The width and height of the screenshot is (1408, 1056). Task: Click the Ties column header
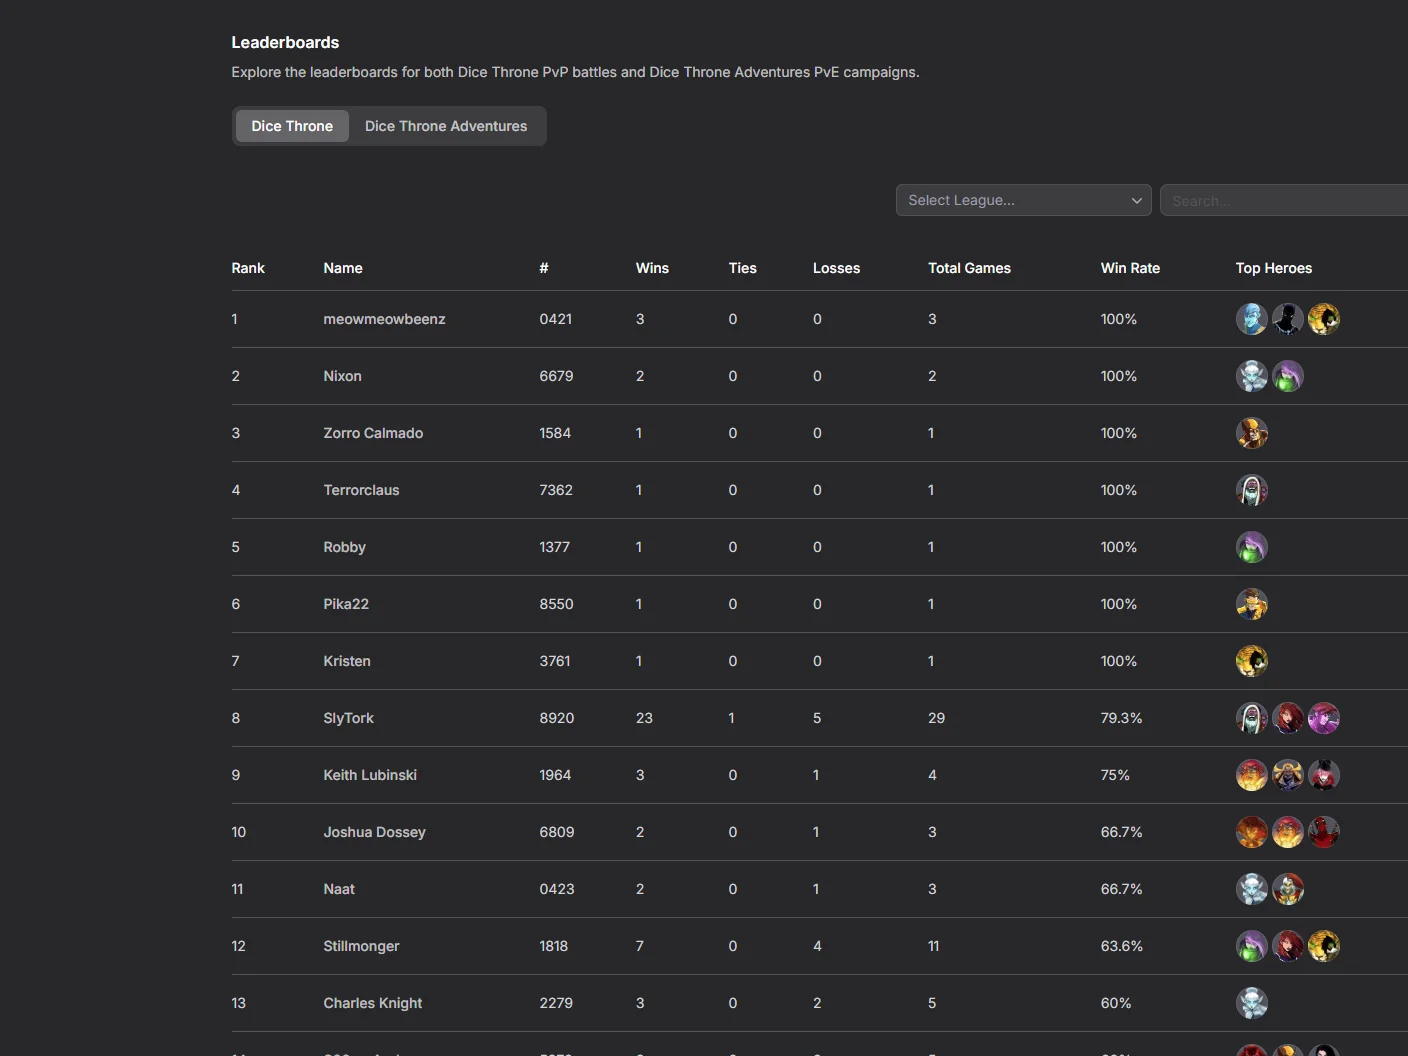click(743, 268)
